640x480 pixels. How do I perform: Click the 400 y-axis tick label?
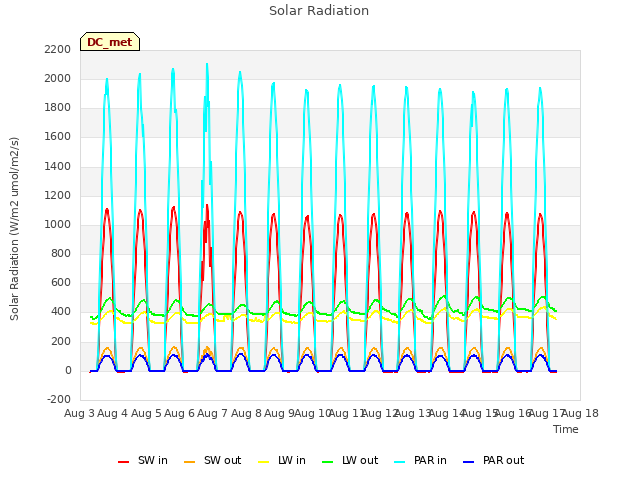click(x=61, y=312)
